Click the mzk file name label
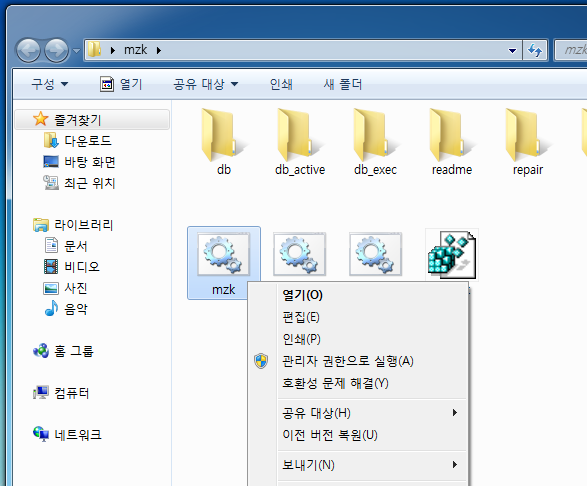The image size is (587, 486). tap(223, 289)
